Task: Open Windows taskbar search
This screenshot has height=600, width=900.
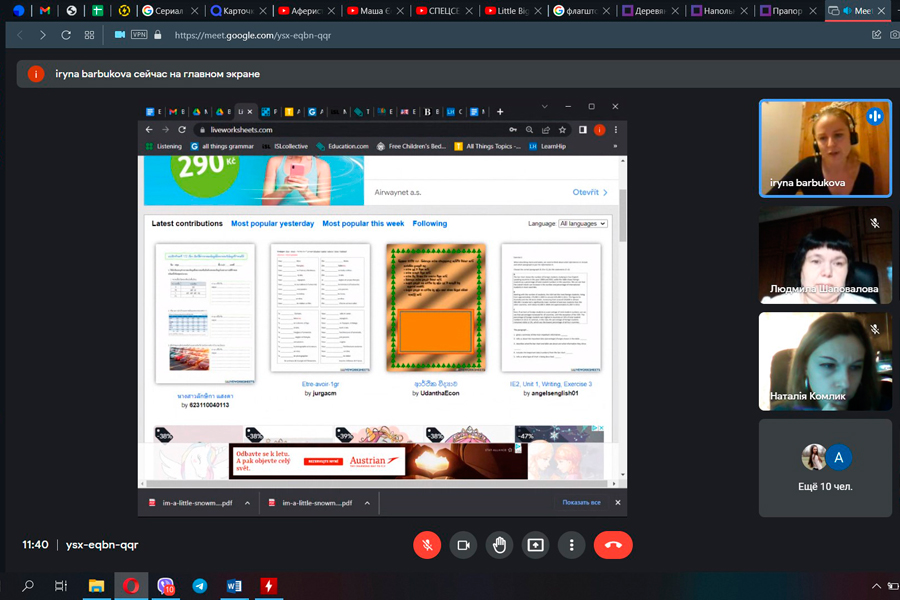Action: coord(28,586)
